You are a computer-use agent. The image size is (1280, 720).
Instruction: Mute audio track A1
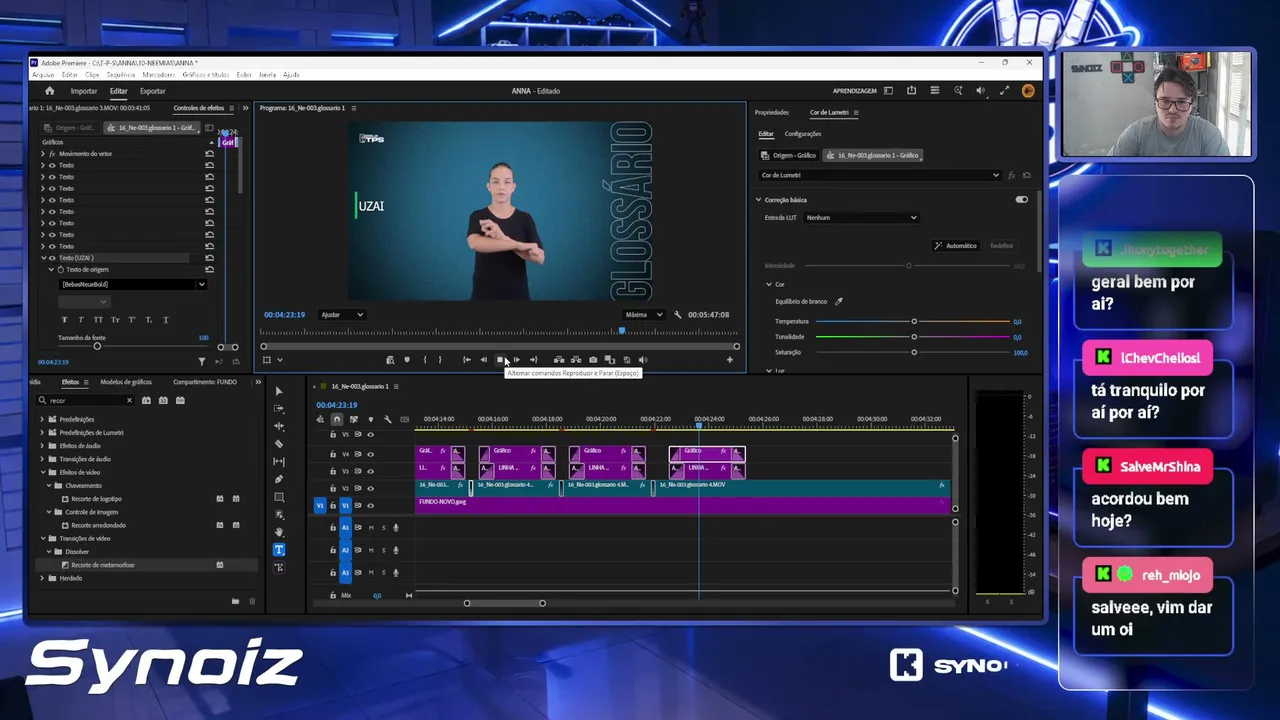tap(371, 528)
